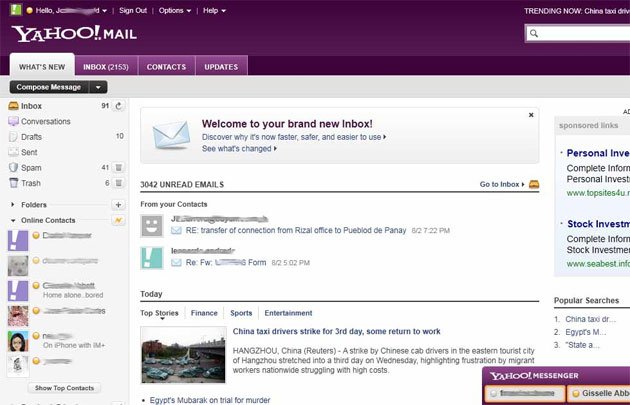Viewport: 630px width, 405px height.
Task: Add a new folder with plus icon
Action: click(x=119, y=204)
